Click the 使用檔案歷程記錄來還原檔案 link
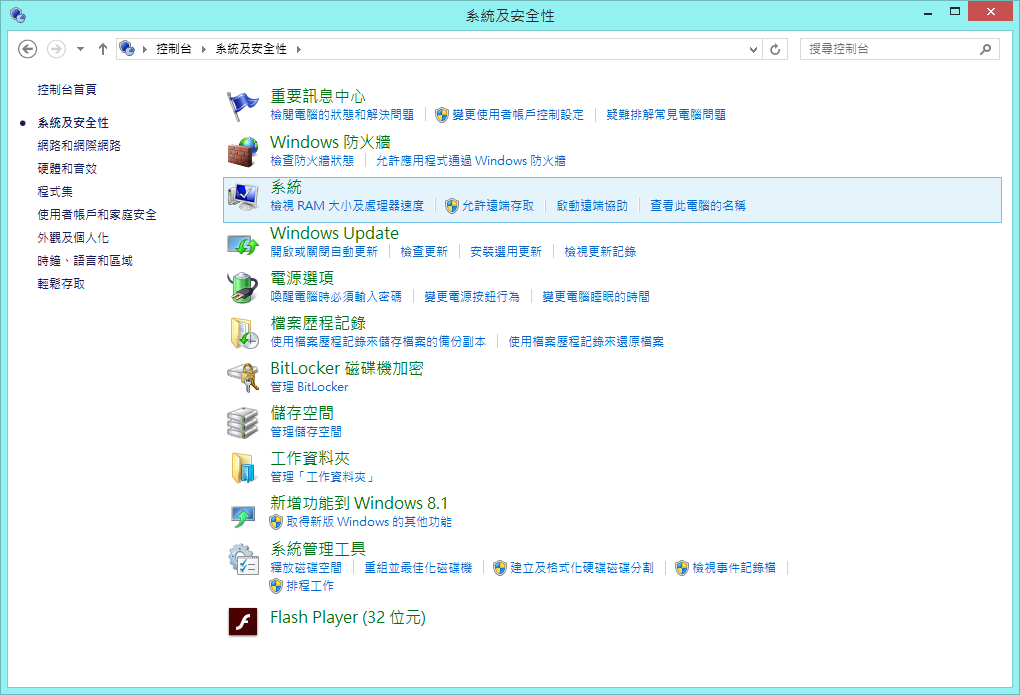The height and width of the screenshot is (695, 1020). click(x=586, y=342)
